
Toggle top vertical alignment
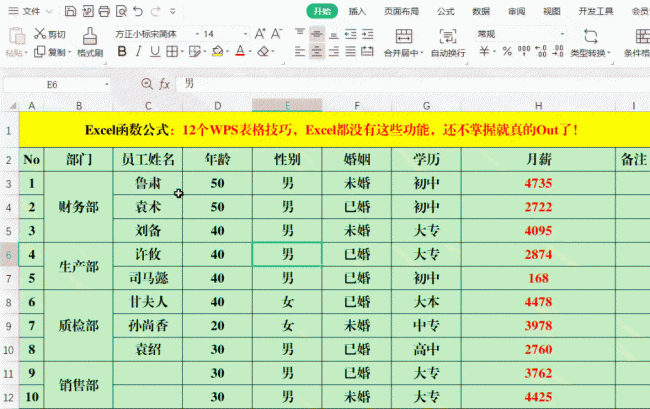(x=300, y=33)
